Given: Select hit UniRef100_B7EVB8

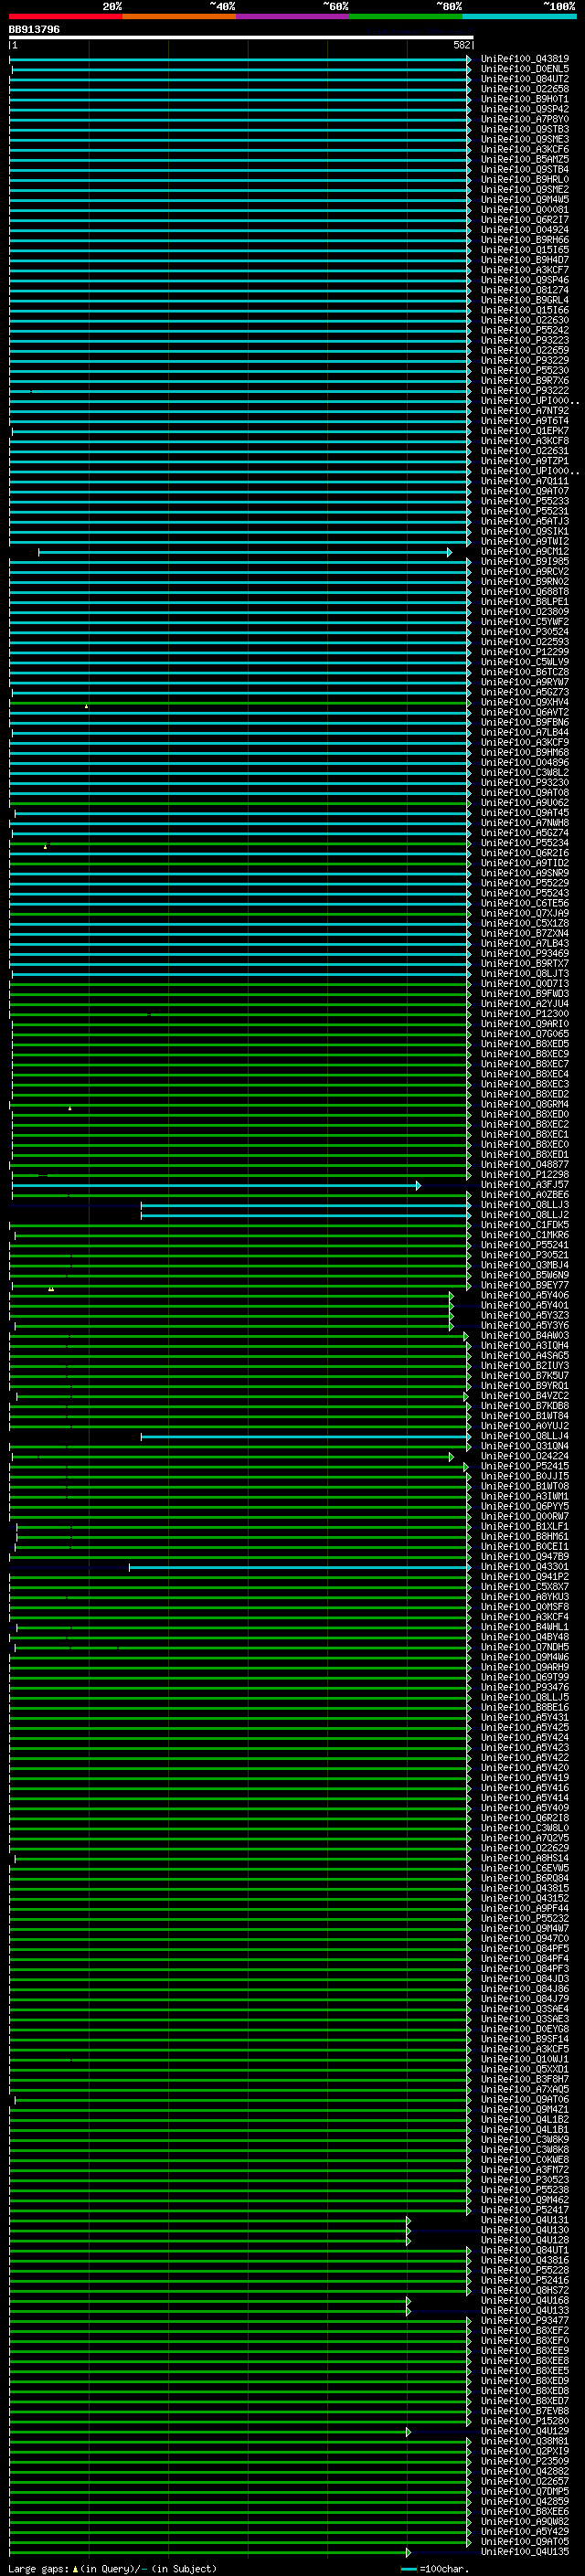Looking at the screenshot, I should click(525, 2412).
